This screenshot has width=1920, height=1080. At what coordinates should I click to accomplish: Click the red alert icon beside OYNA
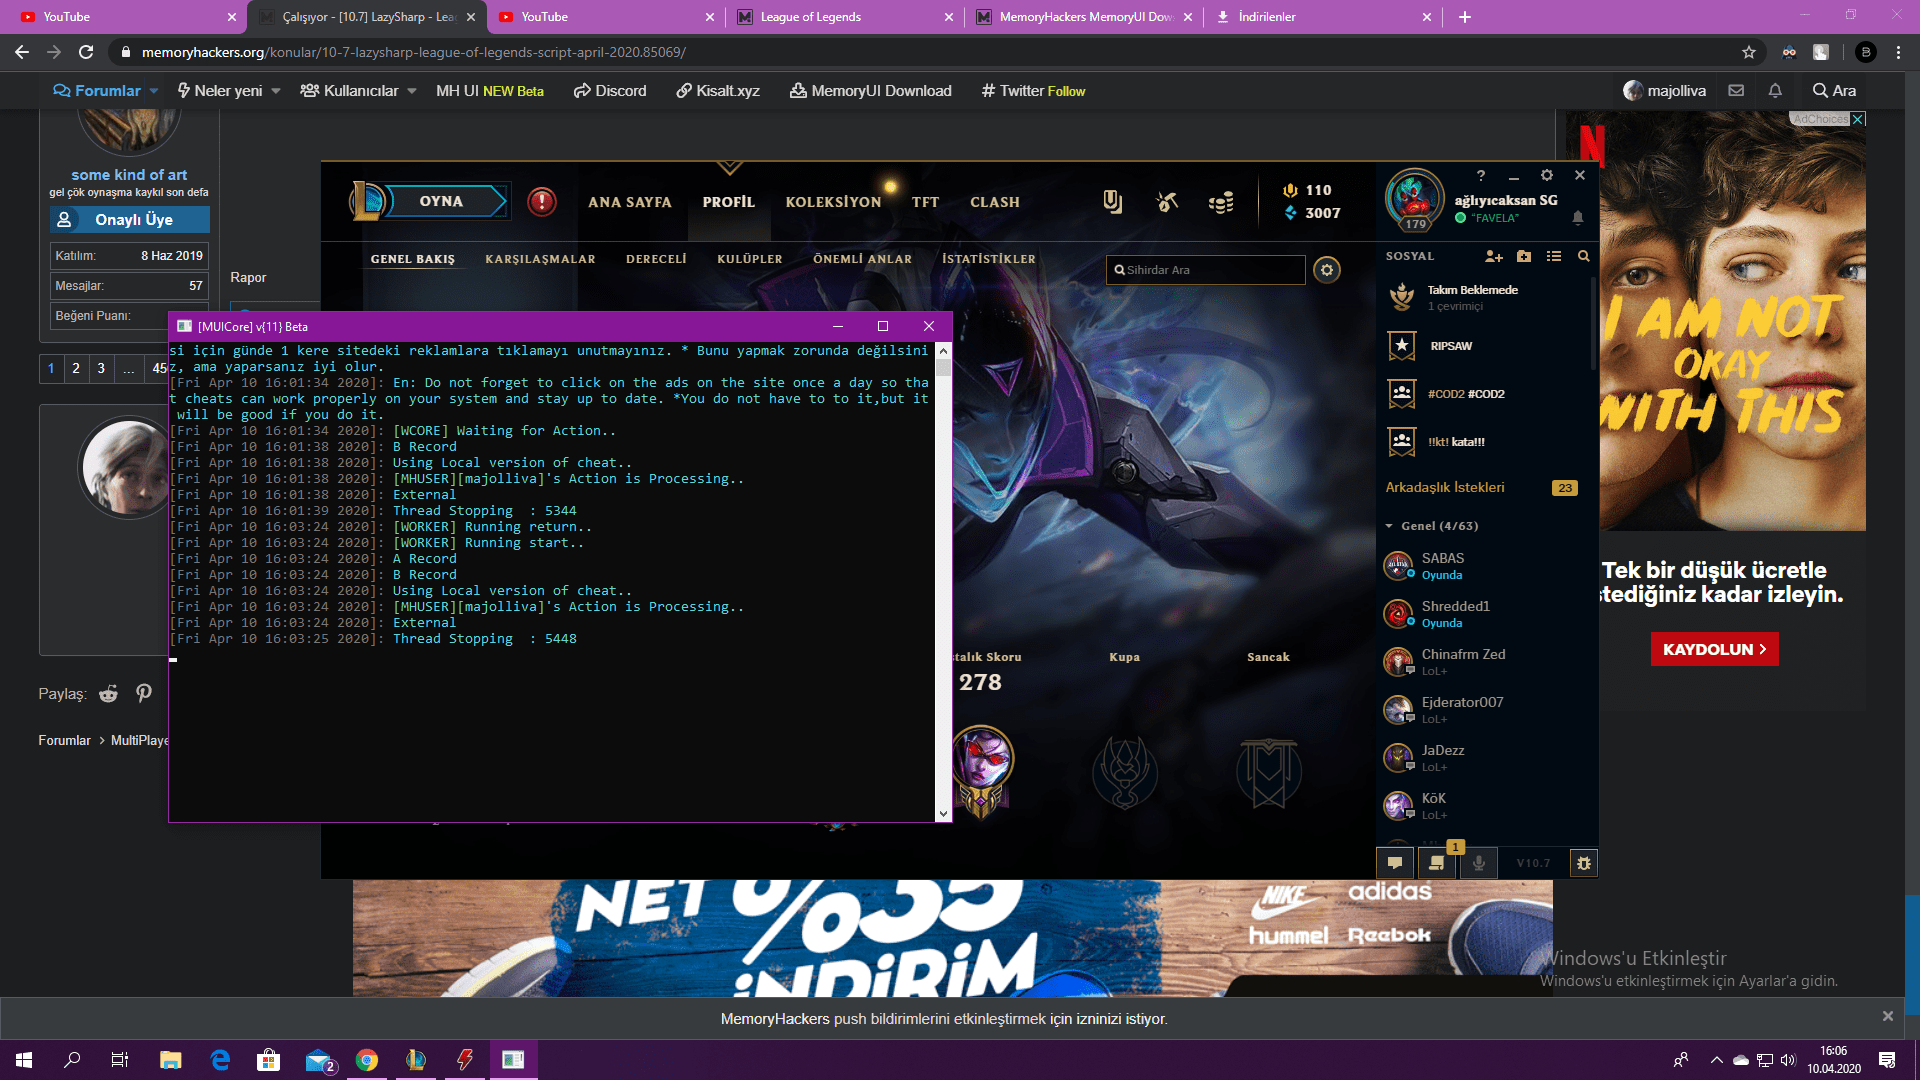[542, 202]
